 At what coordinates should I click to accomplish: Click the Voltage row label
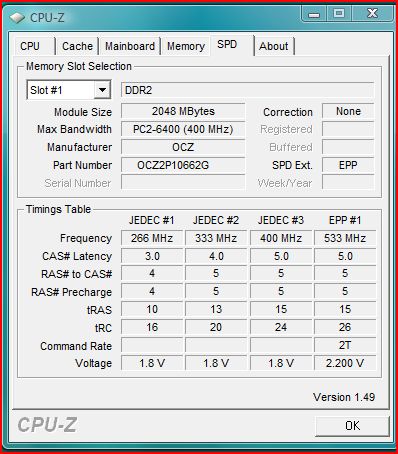pos(93,363)
